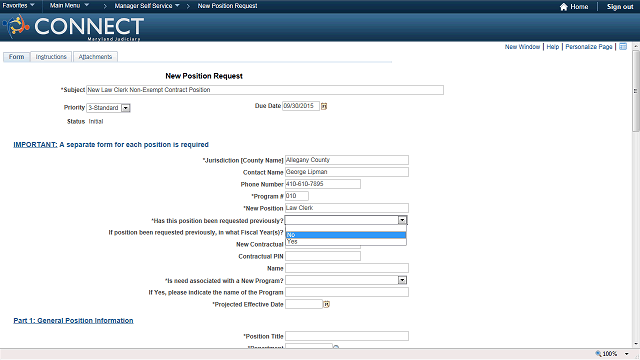Expand the Main Menu dropdown
Image resolution: width=640 pixels, height=360 pixels.
[x=69, y=6]
